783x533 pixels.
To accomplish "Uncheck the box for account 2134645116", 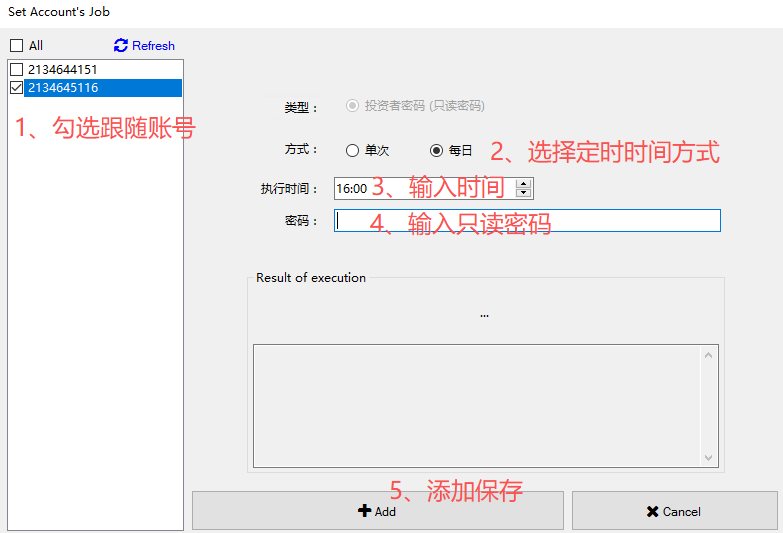I will pos(16,88).
